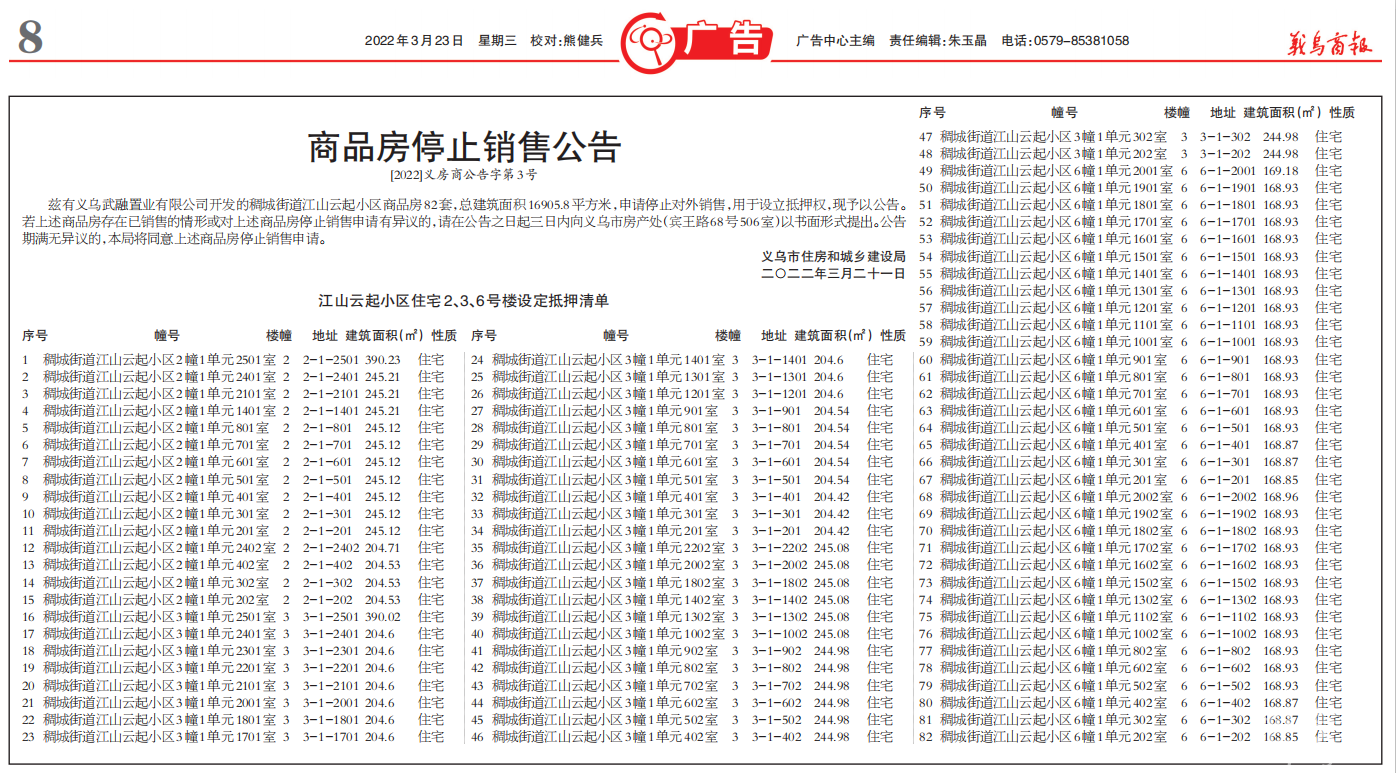1396x773 pixels.
Task: Click the signing date 二〇二二年三月二十一日
Action: pyautogui.click(x=833, y=273)
